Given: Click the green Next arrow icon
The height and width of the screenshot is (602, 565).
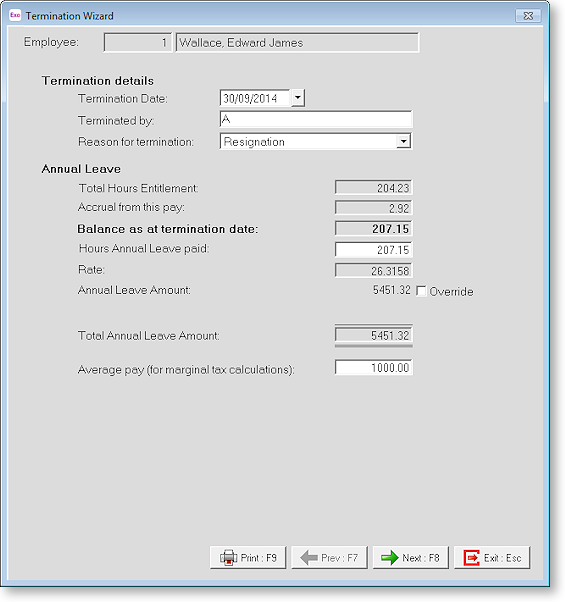Looking at the screenshot, I should click(390, 557).
